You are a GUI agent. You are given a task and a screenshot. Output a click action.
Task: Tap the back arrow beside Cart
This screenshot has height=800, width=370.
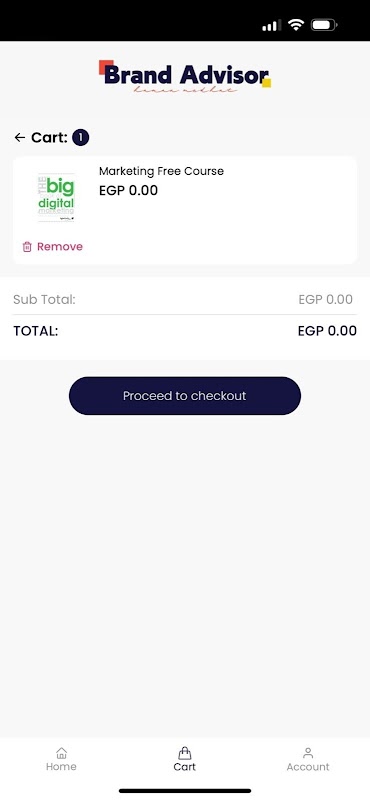(x=20, y=137)
